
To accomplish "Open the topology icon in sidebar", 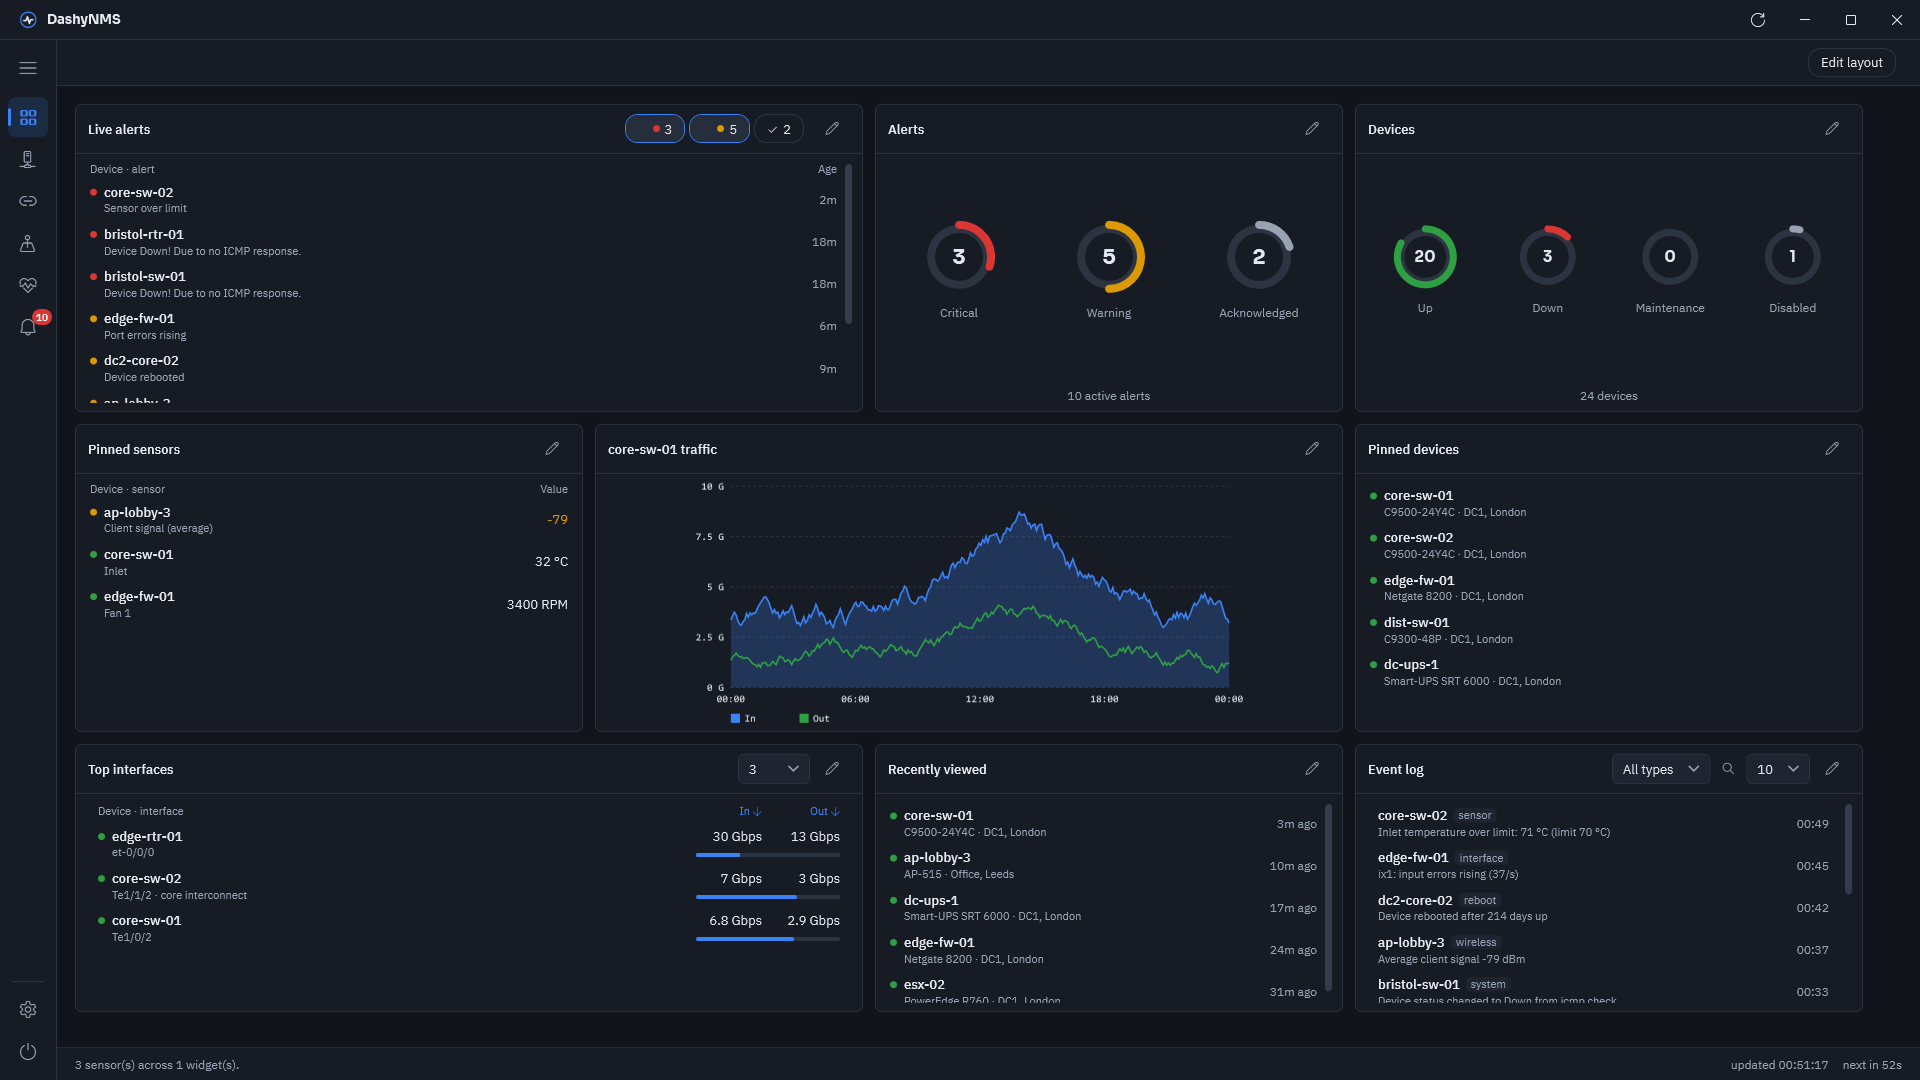I will tap(28, 243).
